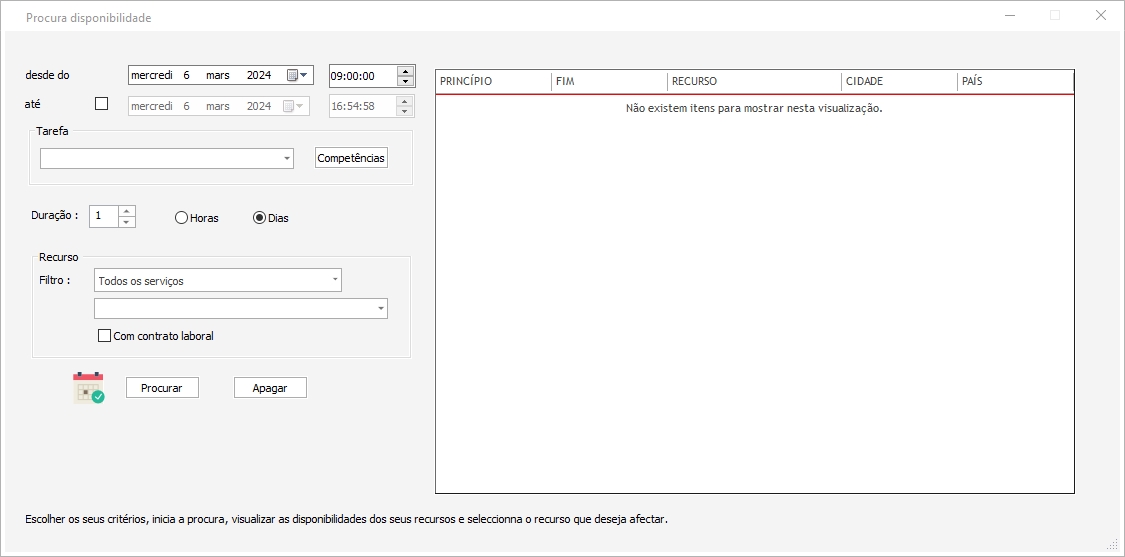The image size is (1125, 557).
Task: Click year '2024' in 'desde do' date
Action: 259,75
